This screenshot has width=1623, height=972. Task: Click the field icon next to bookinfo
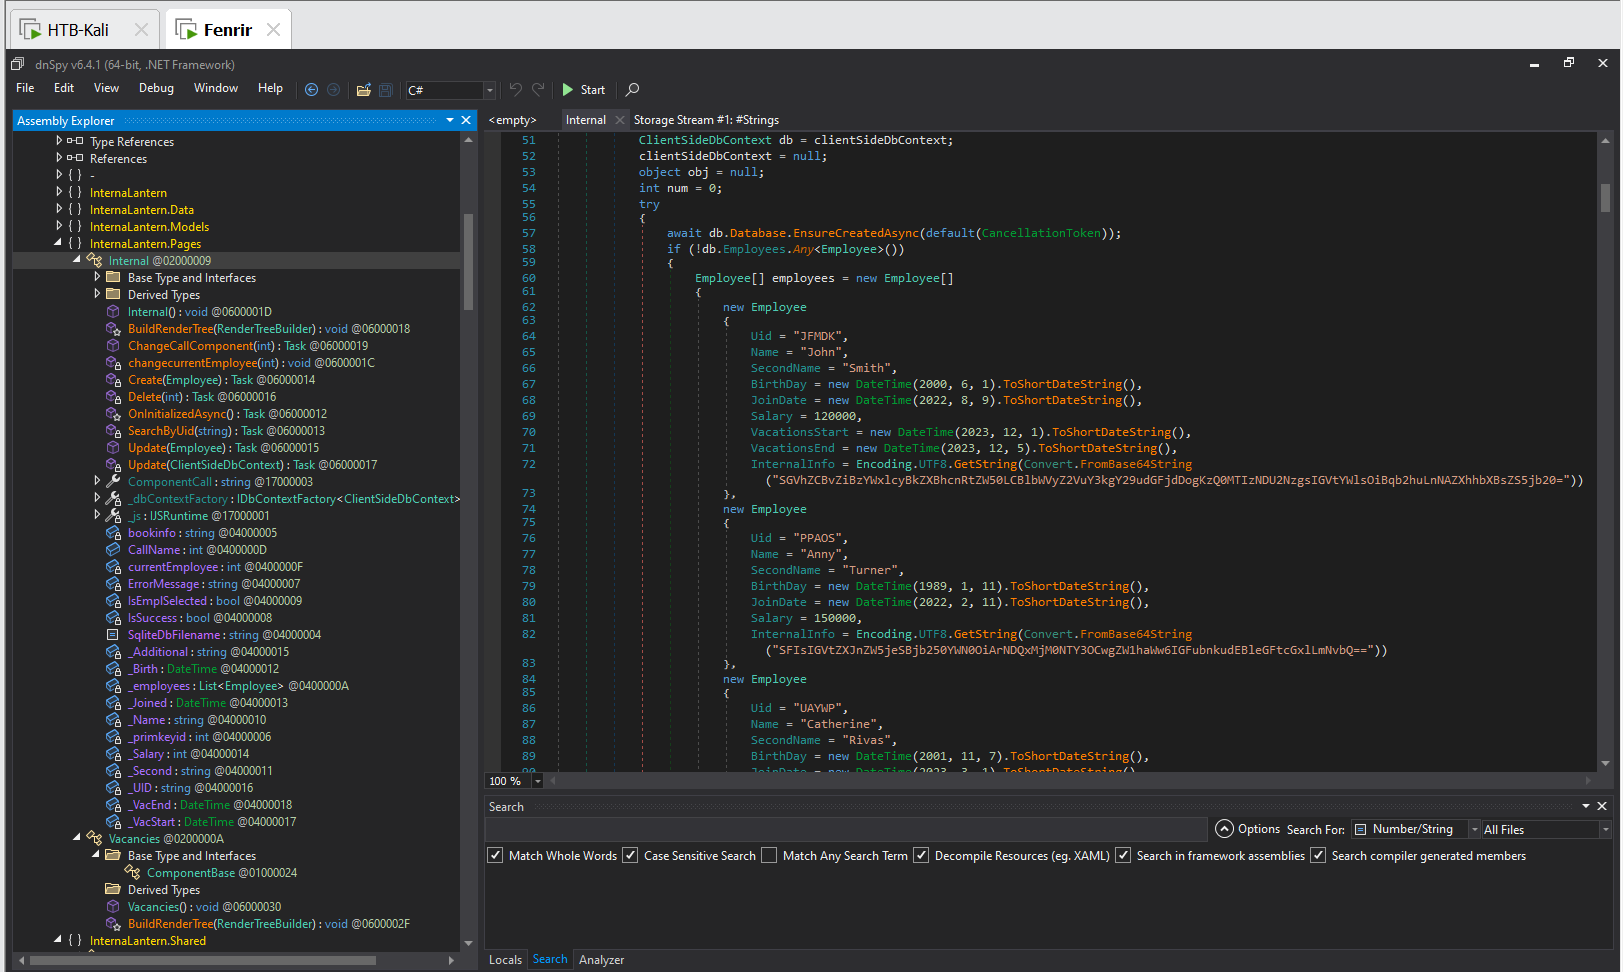[114, 533]
